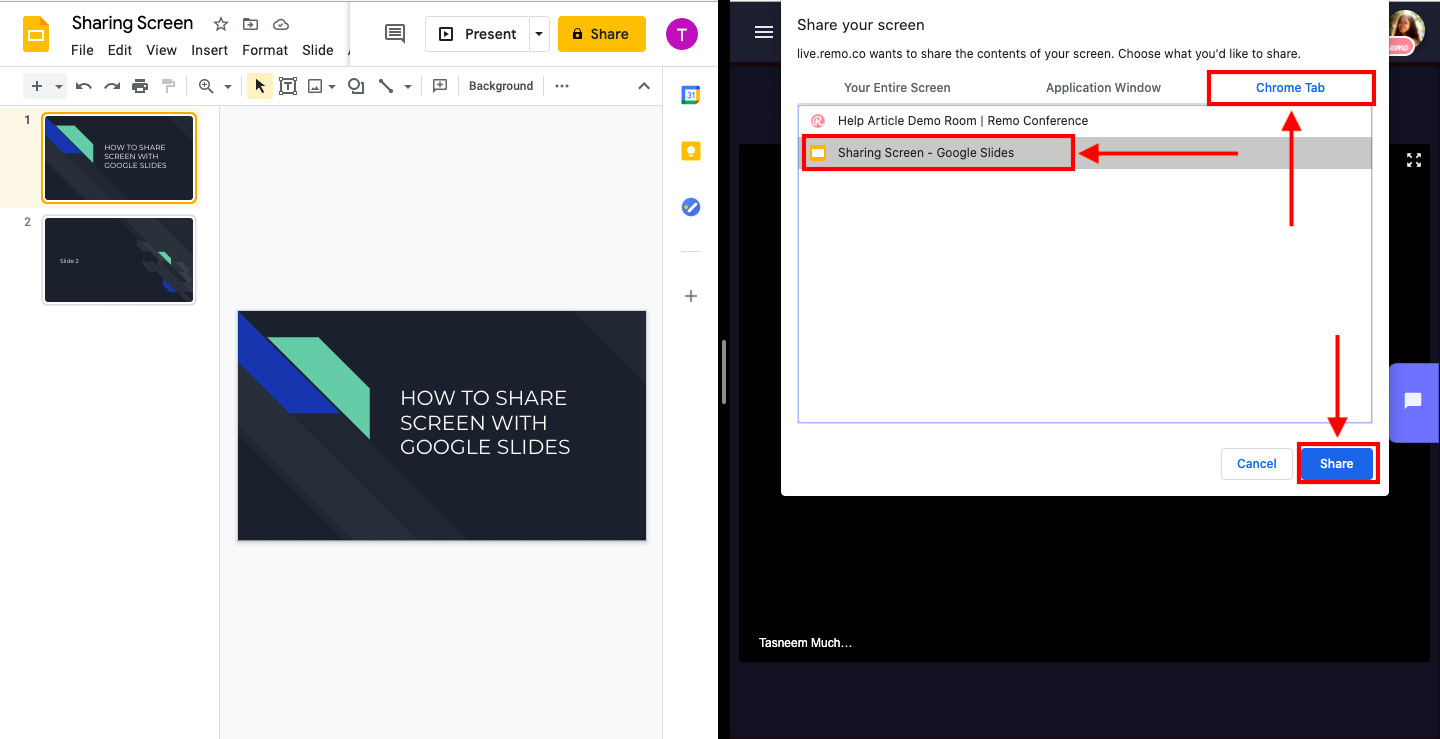Select the line tool
The width and height of the screenshot is (1440, 739).
coord(386,86)
